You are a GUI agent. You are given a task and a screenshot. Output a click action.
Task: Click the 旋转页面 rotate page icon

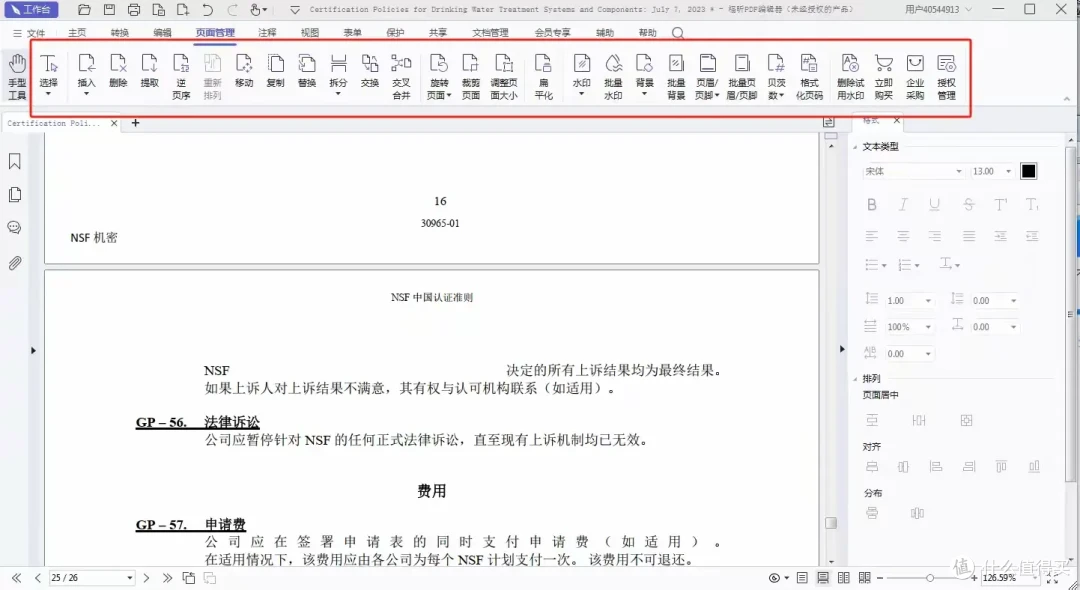[439, 65]
